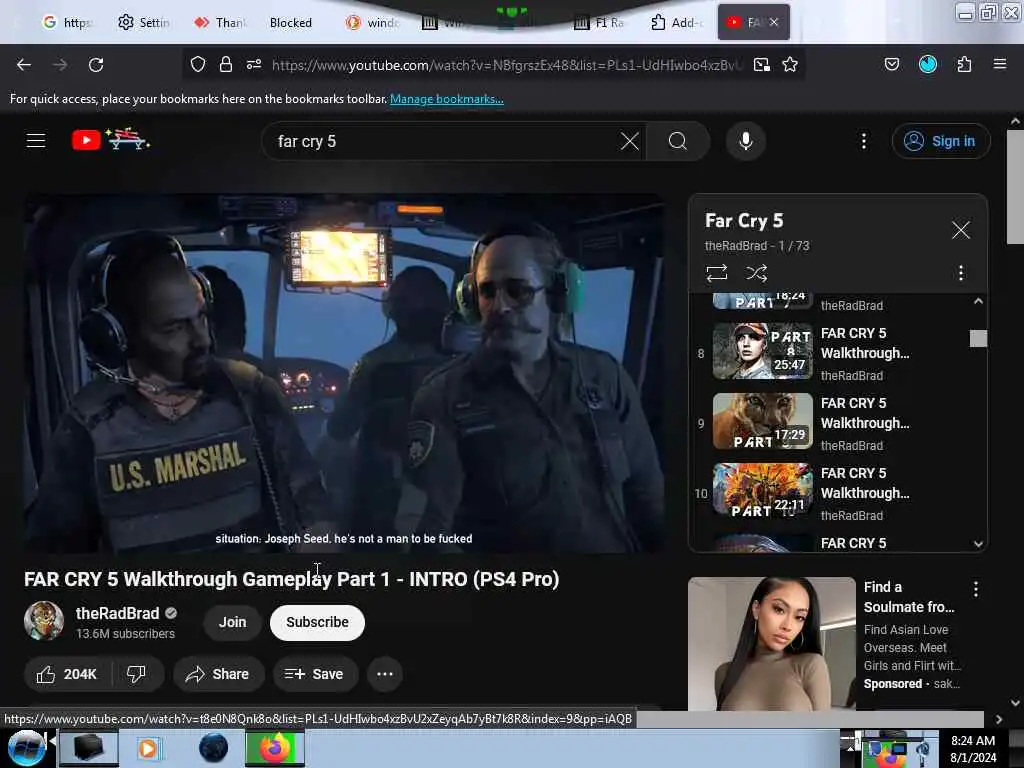Image resolution: width=1024 pixels, height=768 pixels.
Task: Open the Firefox account avatar icon
Action: click(928, 64)
